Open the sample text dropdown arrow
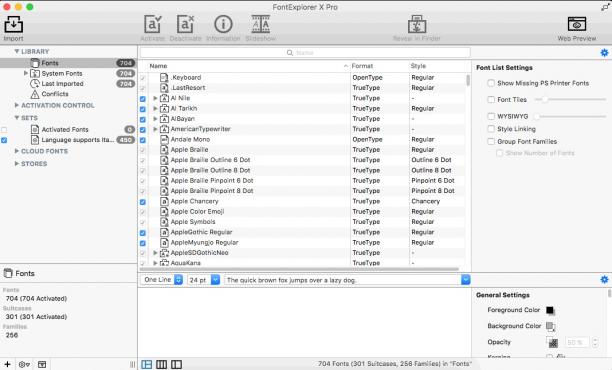Viewport: 612px width, 370px height. coord(466,280)
